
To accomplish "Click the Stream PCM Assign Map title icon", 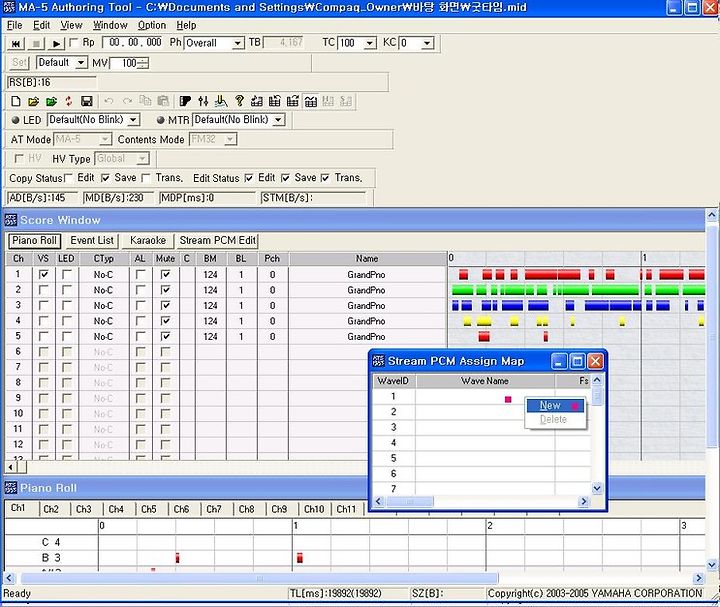I will click(x=378, y=361).
